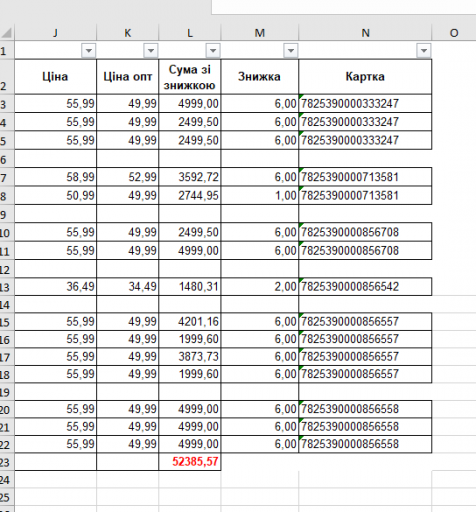
Task: Select card 782539000713581 in row 7
Action: pos(365,177)
